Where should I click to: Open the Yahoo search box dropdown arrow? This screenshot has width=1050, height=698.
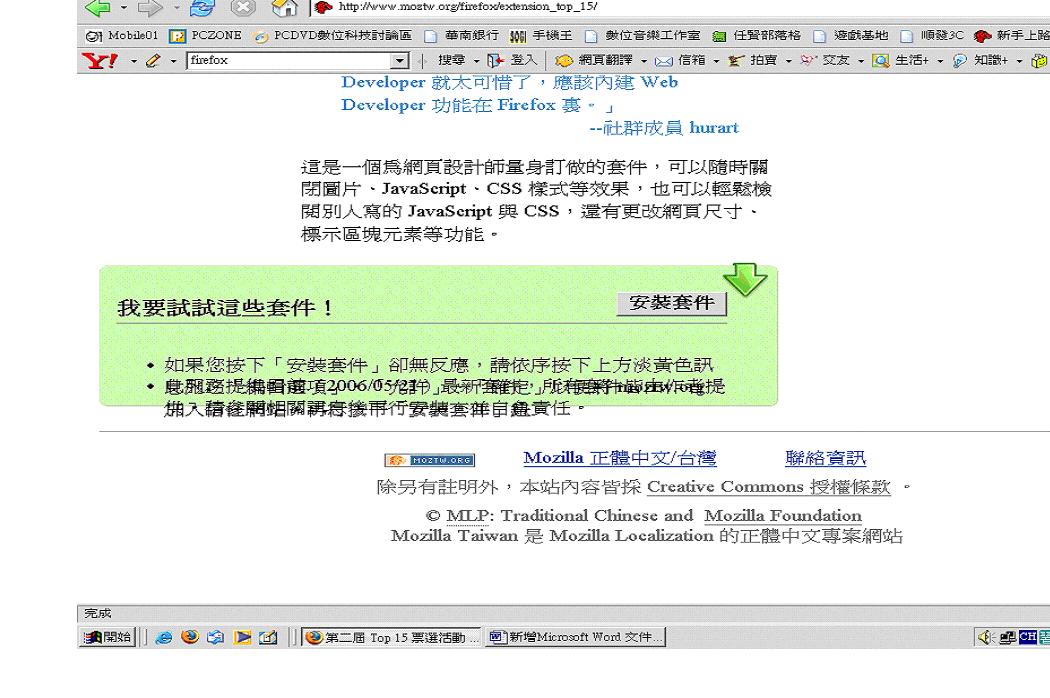point(400,61)
